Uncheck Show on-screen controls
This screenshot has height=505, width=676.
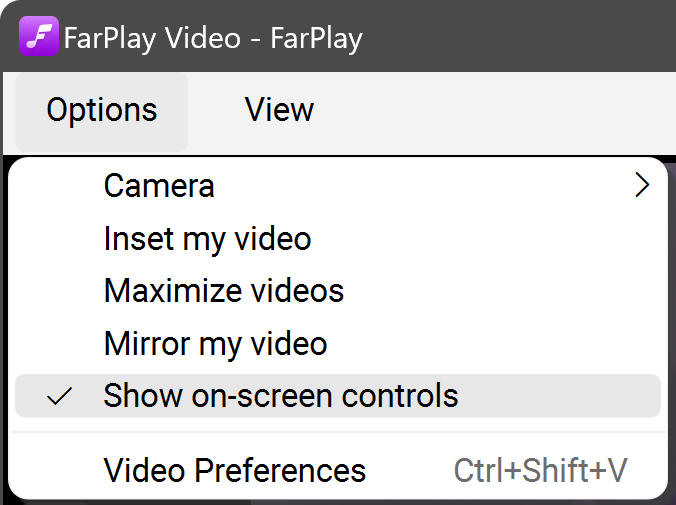[x=280, y=396]
